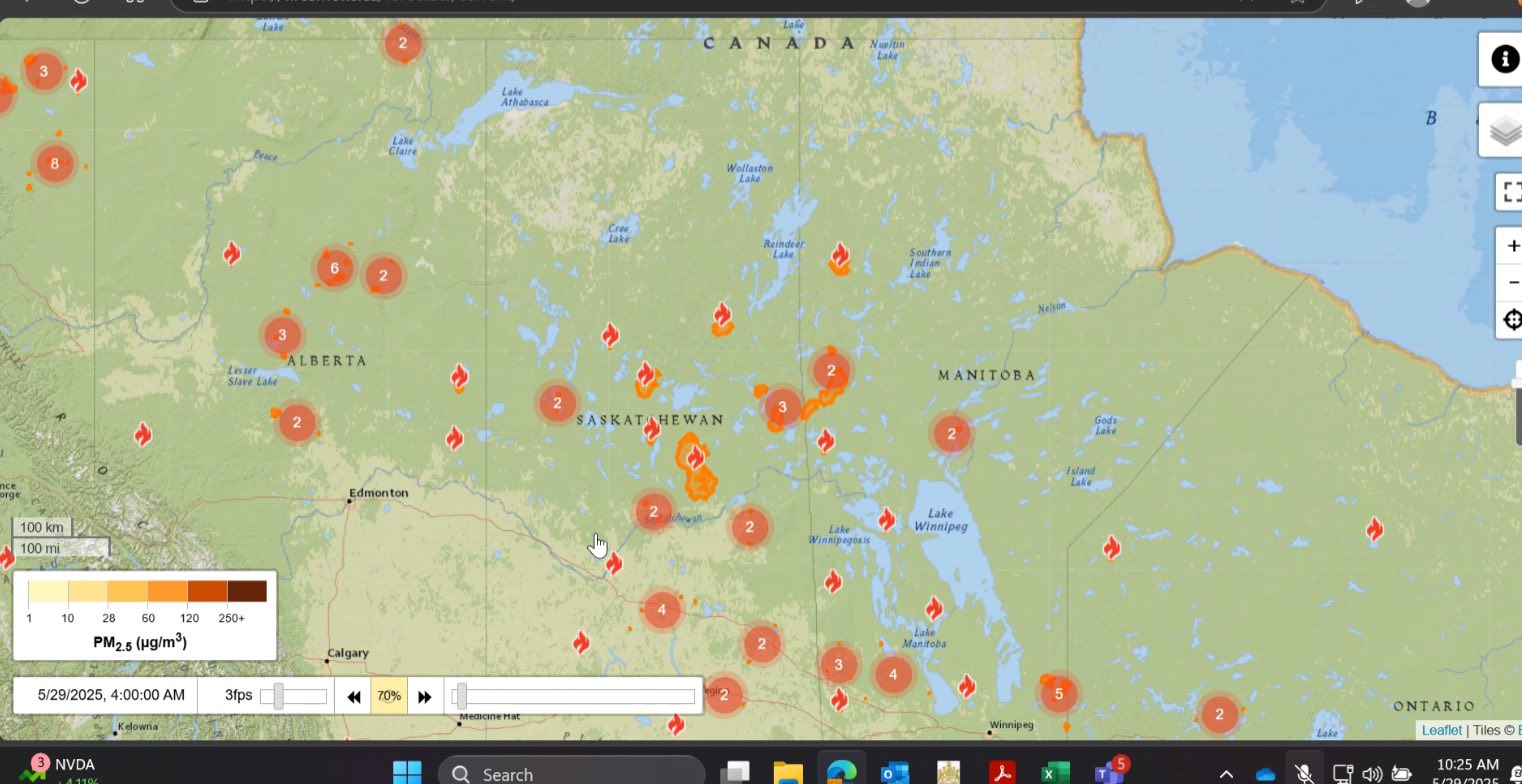Screen dimensions: 1522x784
Task: Switch to Microsoft Edge on taskbar
Action: click(x=841, y=773)
